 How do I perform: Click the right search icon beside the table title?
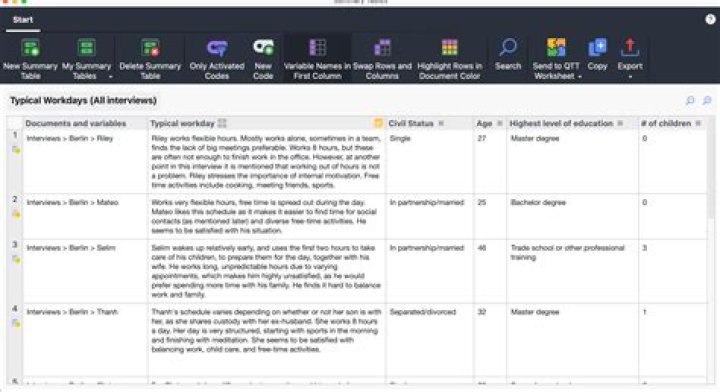coord(707,100)
